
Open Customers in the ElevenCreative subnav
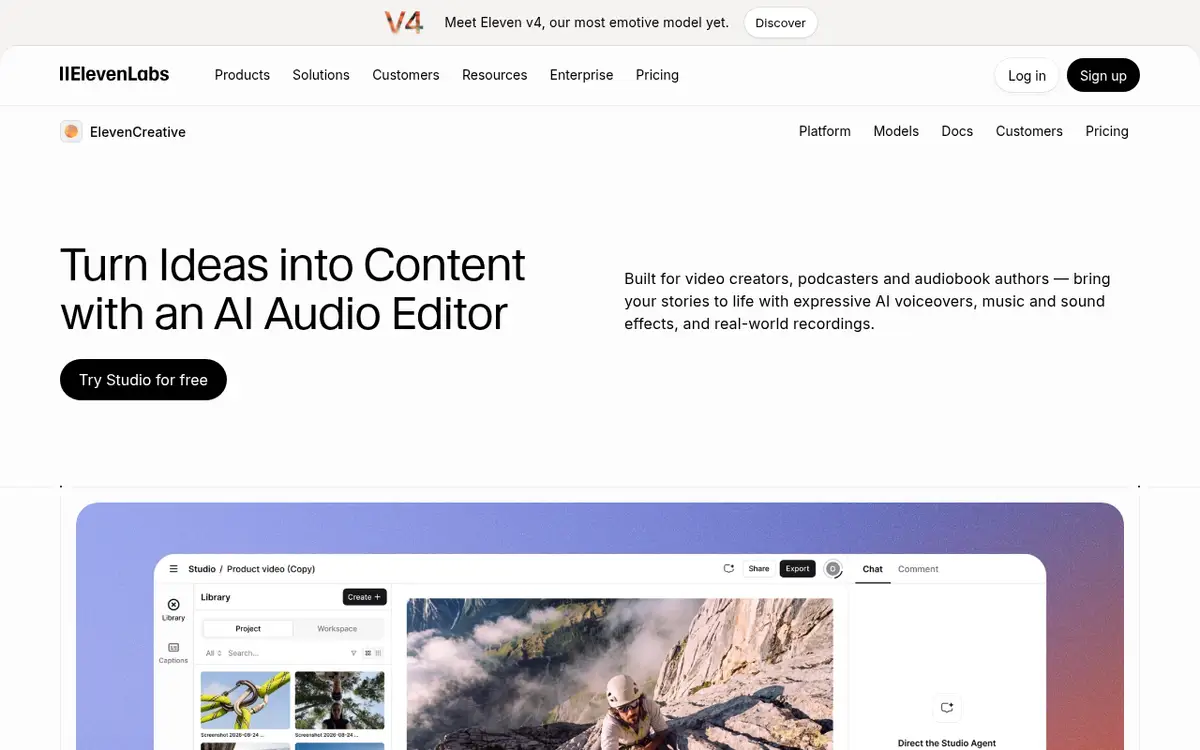point(1029,131)
